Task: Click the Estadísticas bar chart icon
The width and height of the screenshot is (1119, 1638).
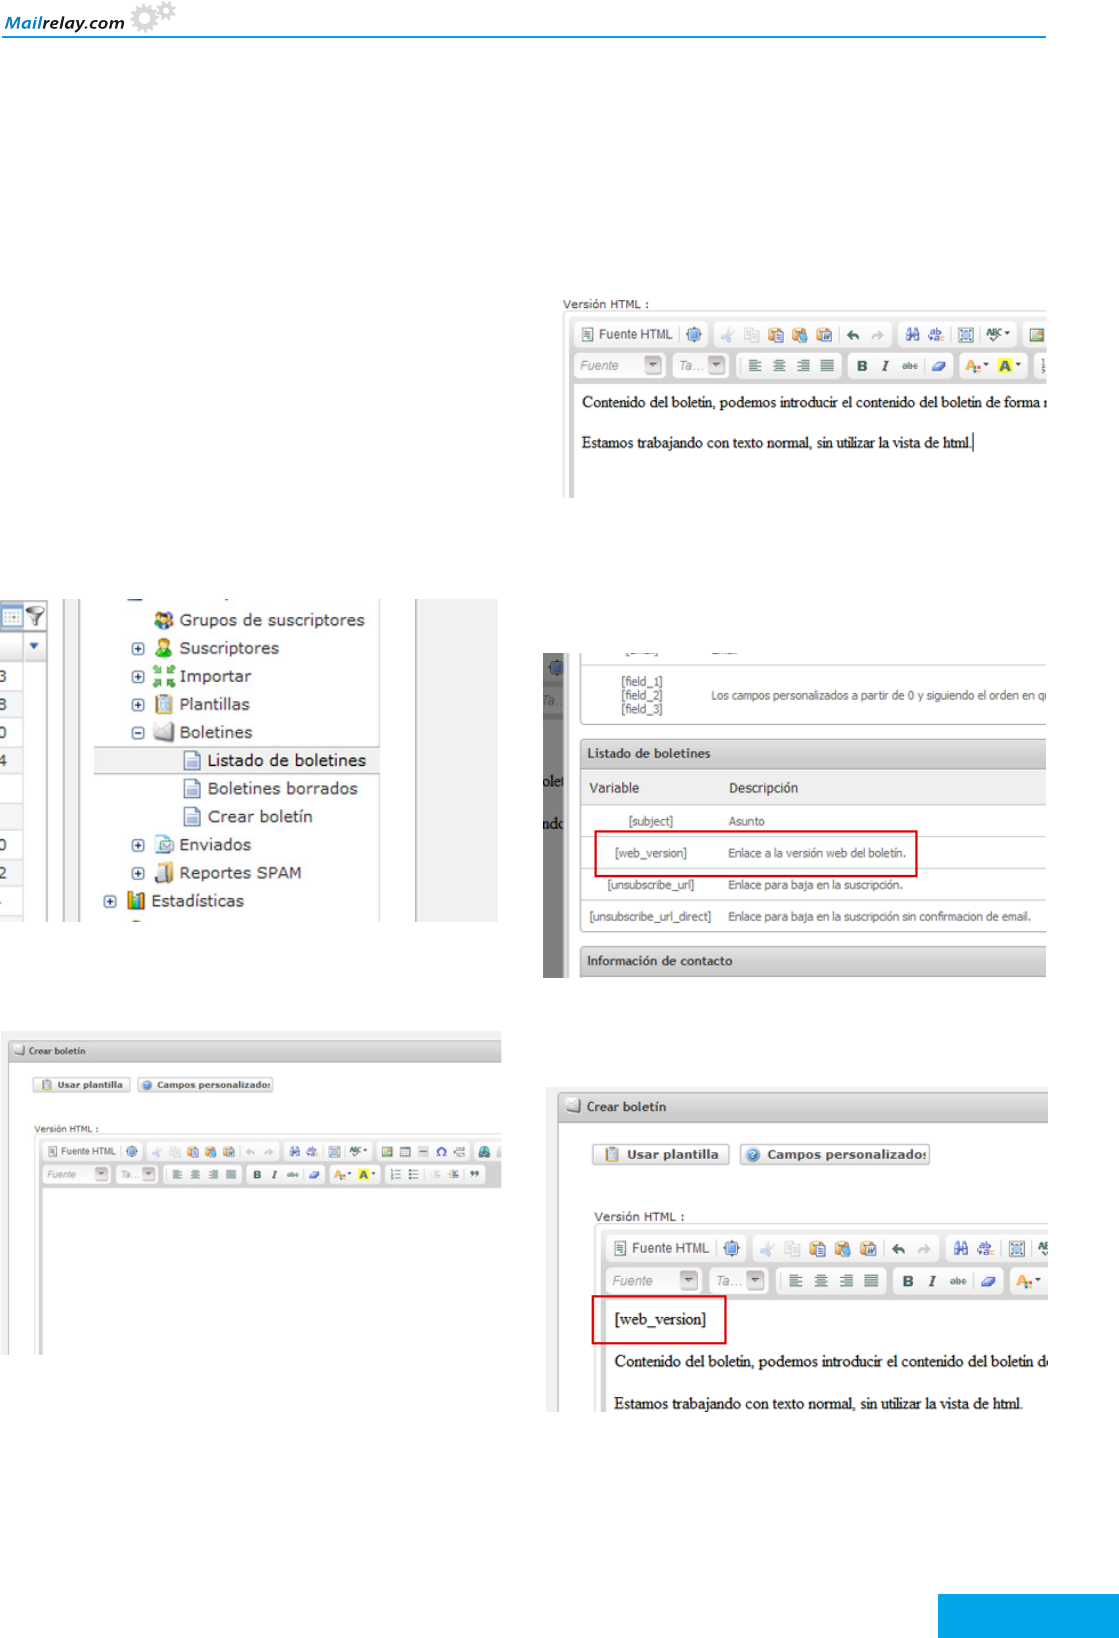Action: click(136, 900)
